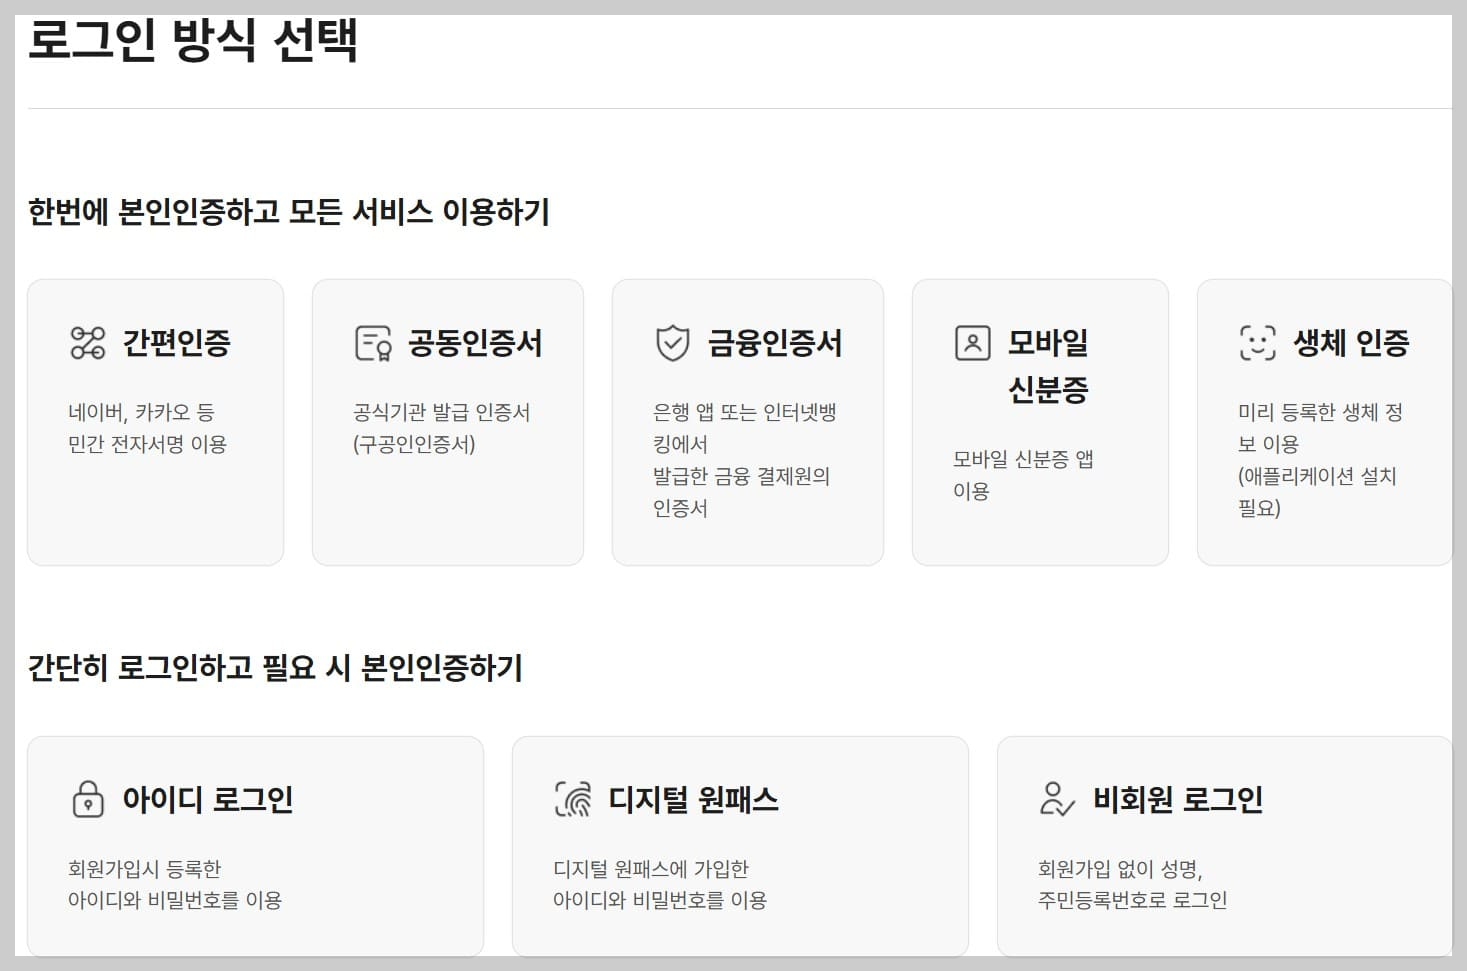1467x971 pixels.
Task: Click the 아이디 로그인 padlock icon
Action: 87,800
